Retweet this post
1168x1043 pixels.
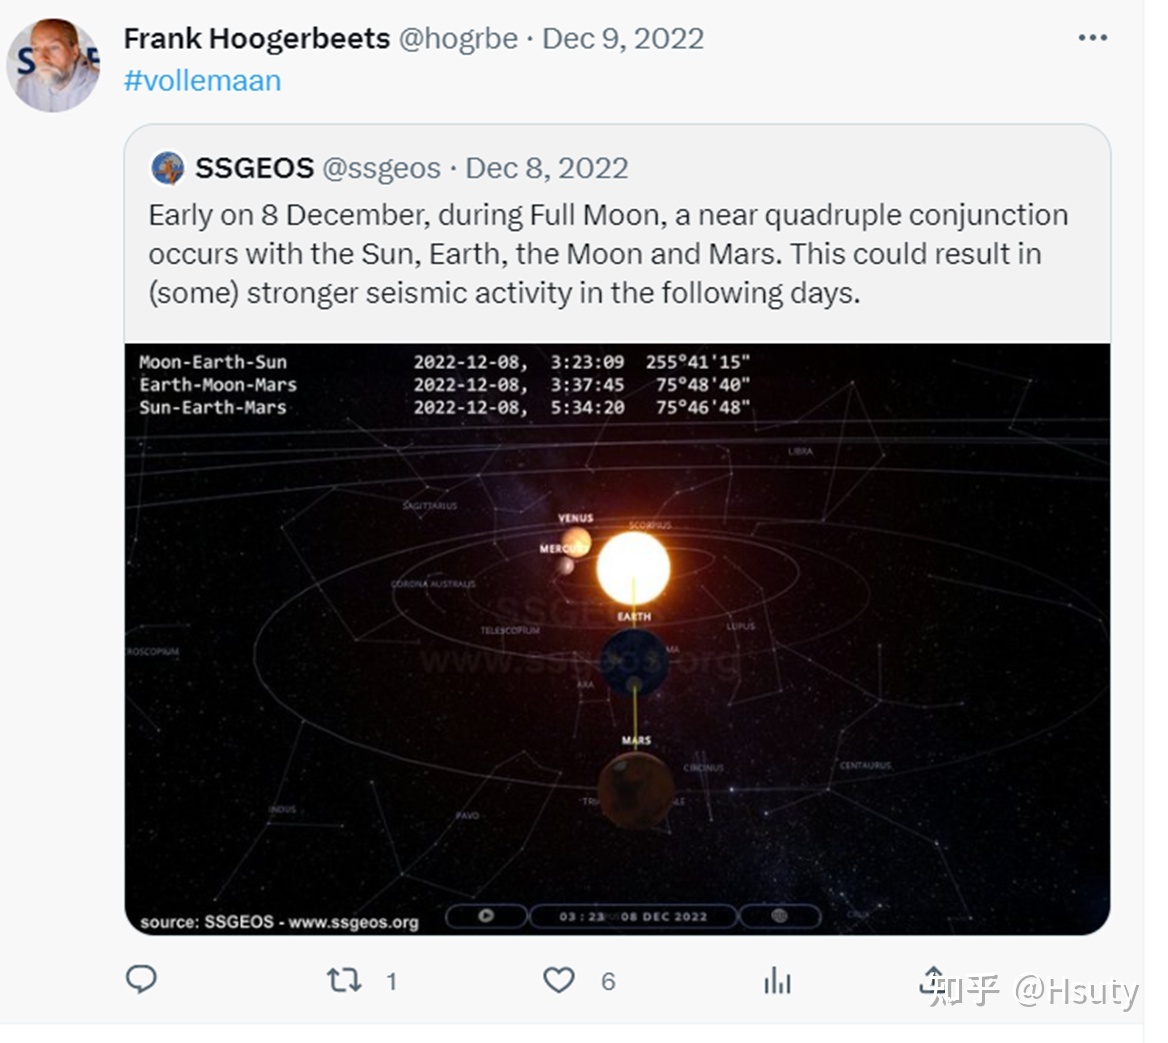click(344, 980)
